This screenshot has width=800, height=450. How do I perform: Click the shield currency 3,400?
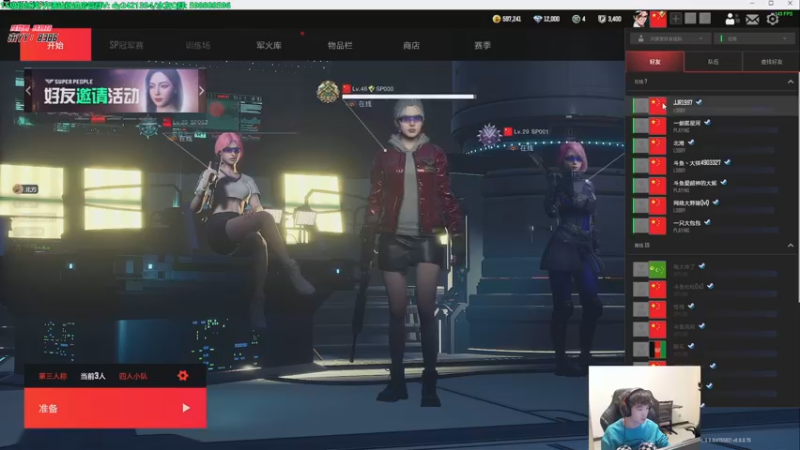pyautogui.click(x=610, y=19)
